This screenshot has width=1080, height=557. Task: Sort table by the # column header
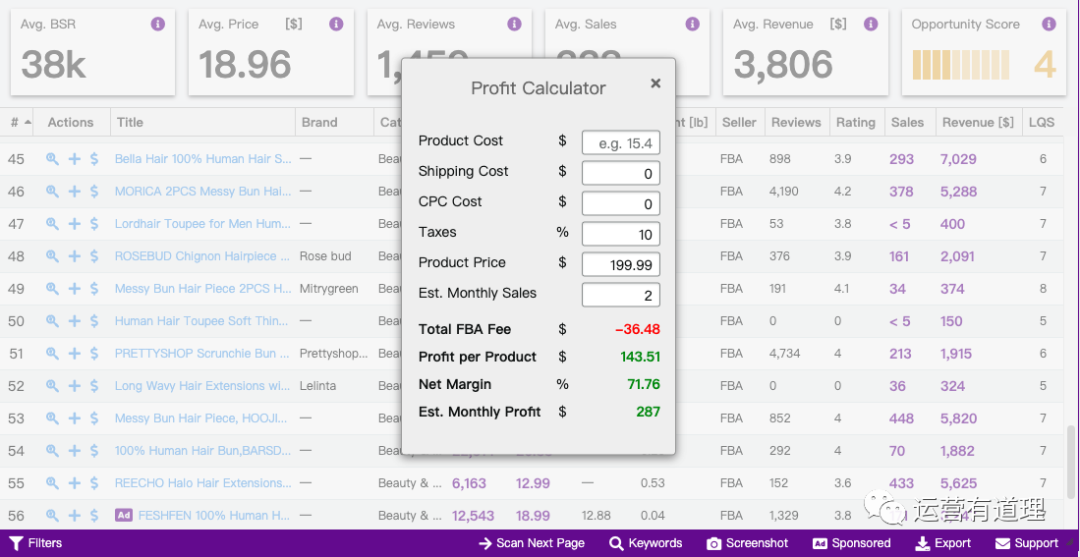click(20, 122)
